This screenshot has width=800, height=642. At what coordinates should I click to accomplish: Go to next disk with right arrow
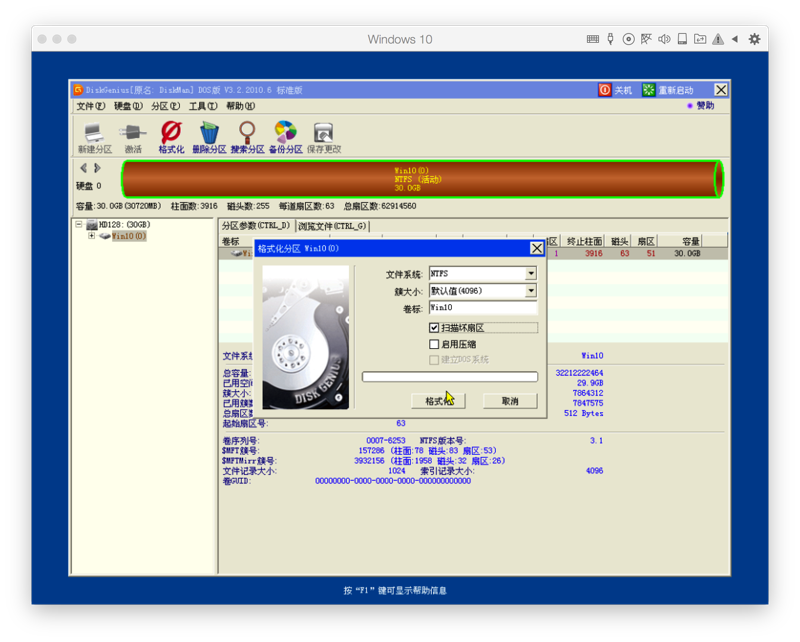tap(97, 168)
